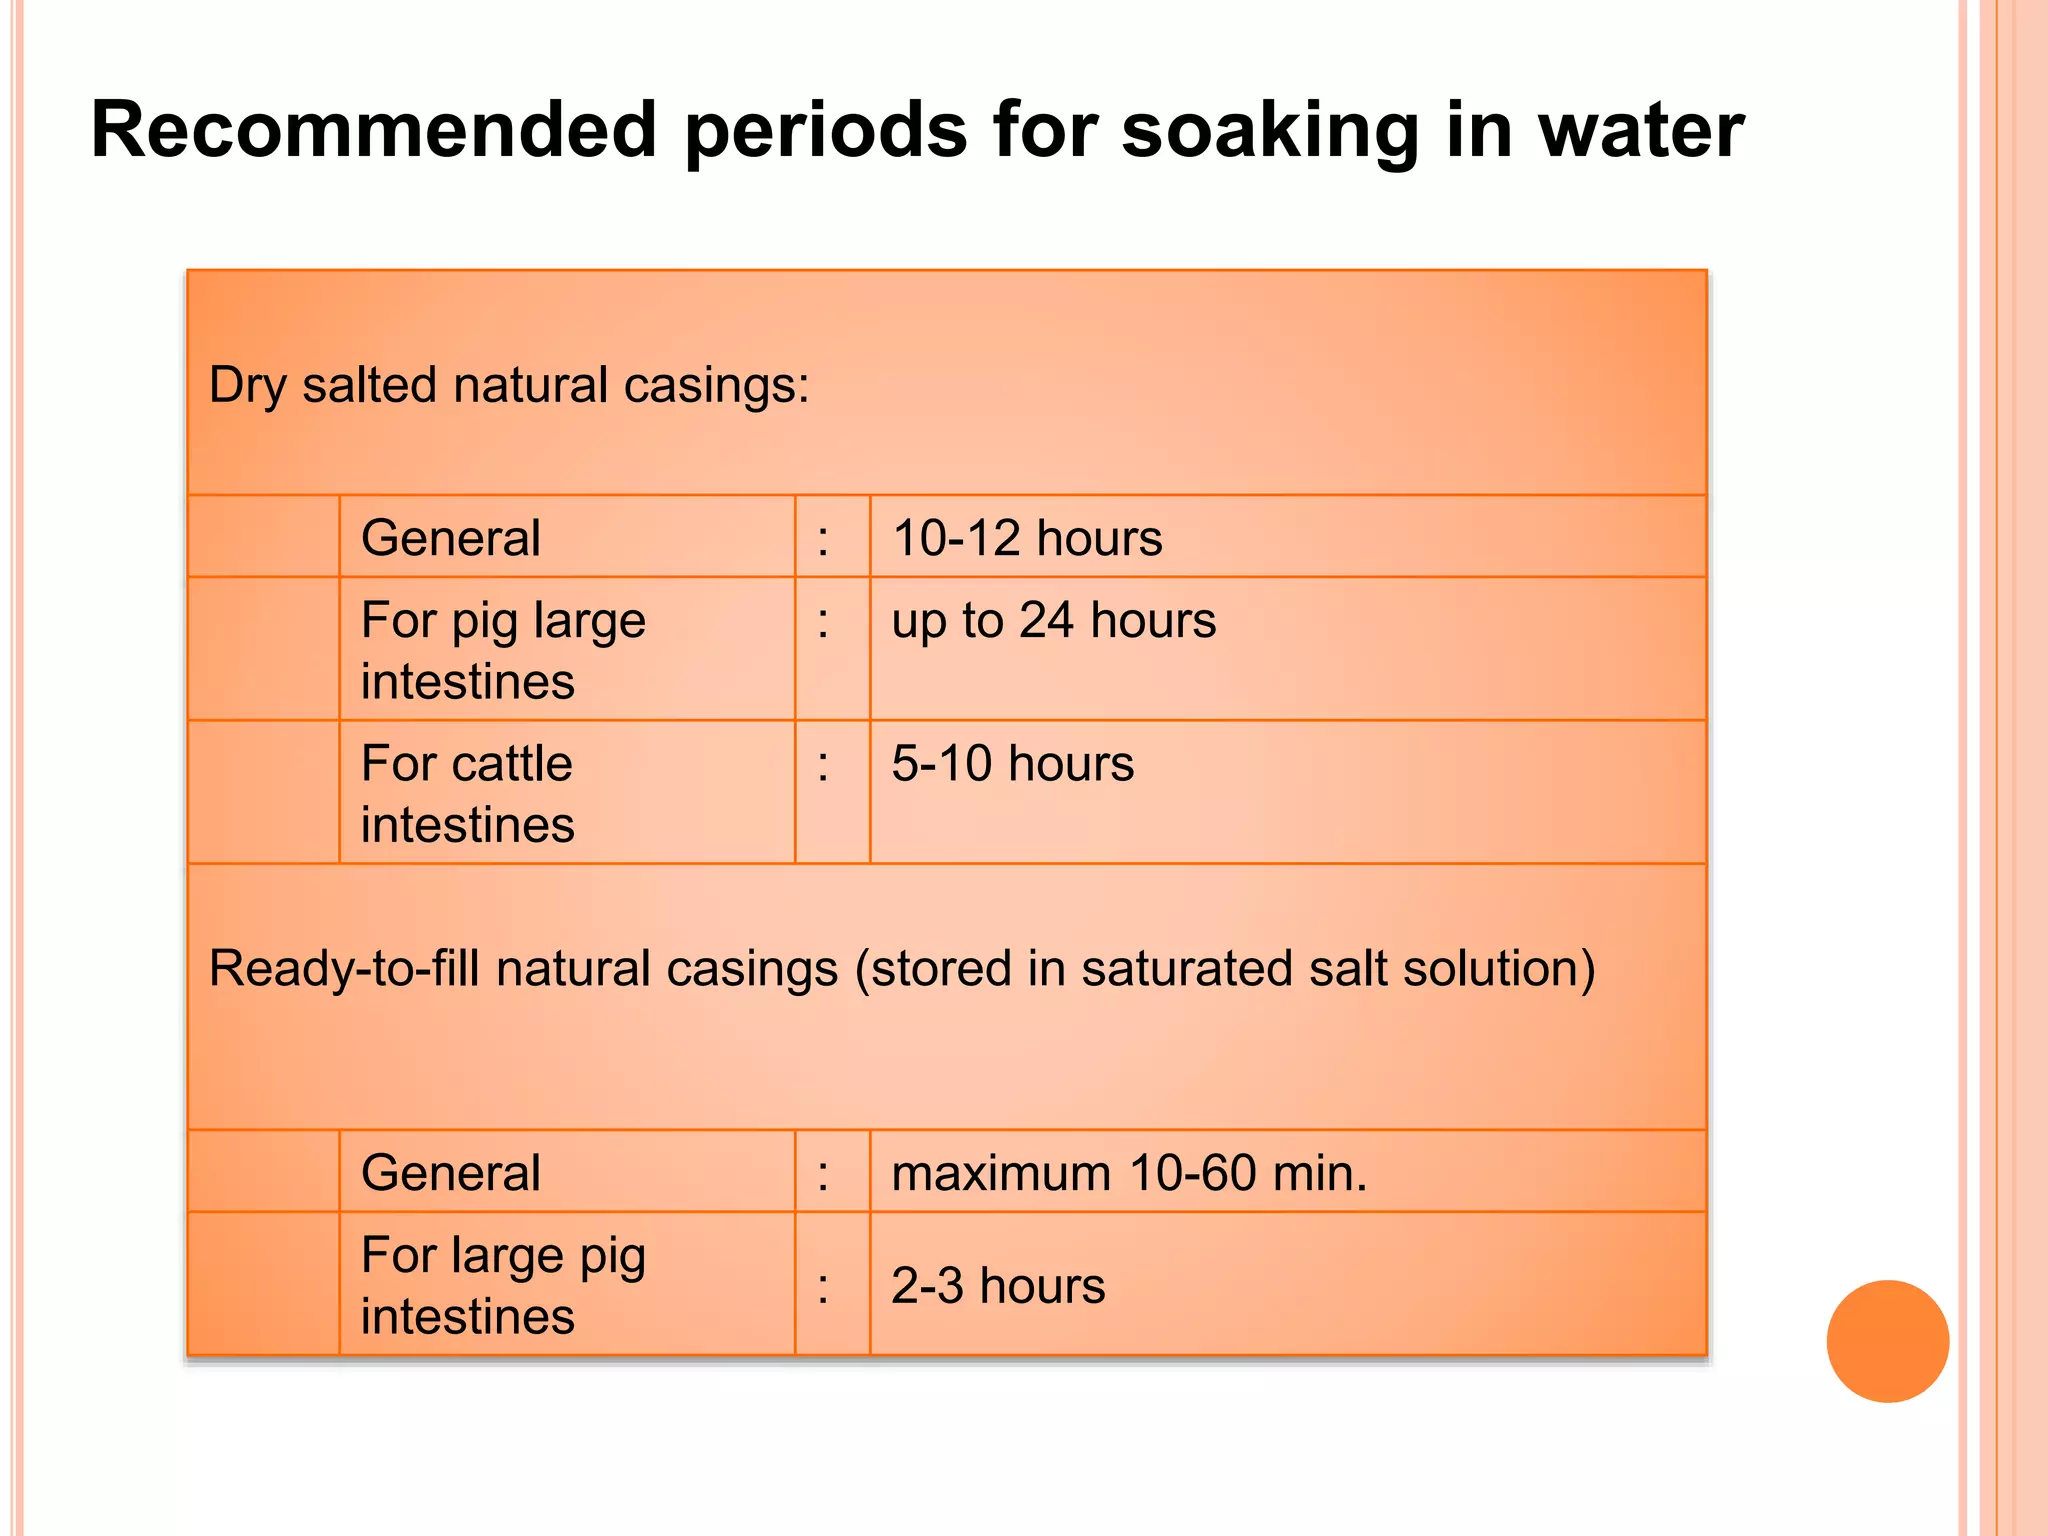Click the colon cell beside '2-3 hours'
The width and height of the screenshot is (2048, 1536).
832,1284
